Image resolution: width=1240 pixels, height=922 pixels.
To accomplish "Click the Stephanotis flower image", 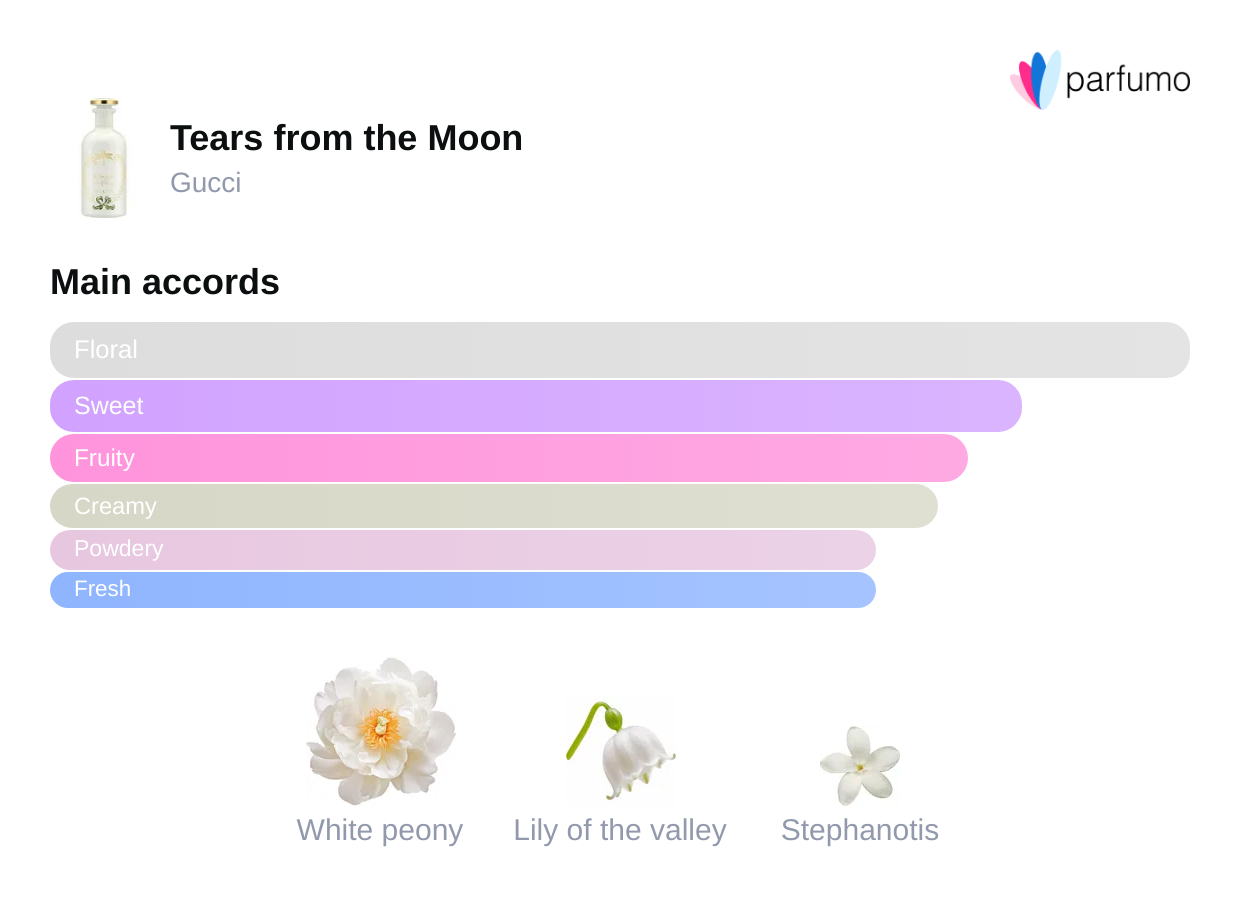I will click(x=860, y=765).
